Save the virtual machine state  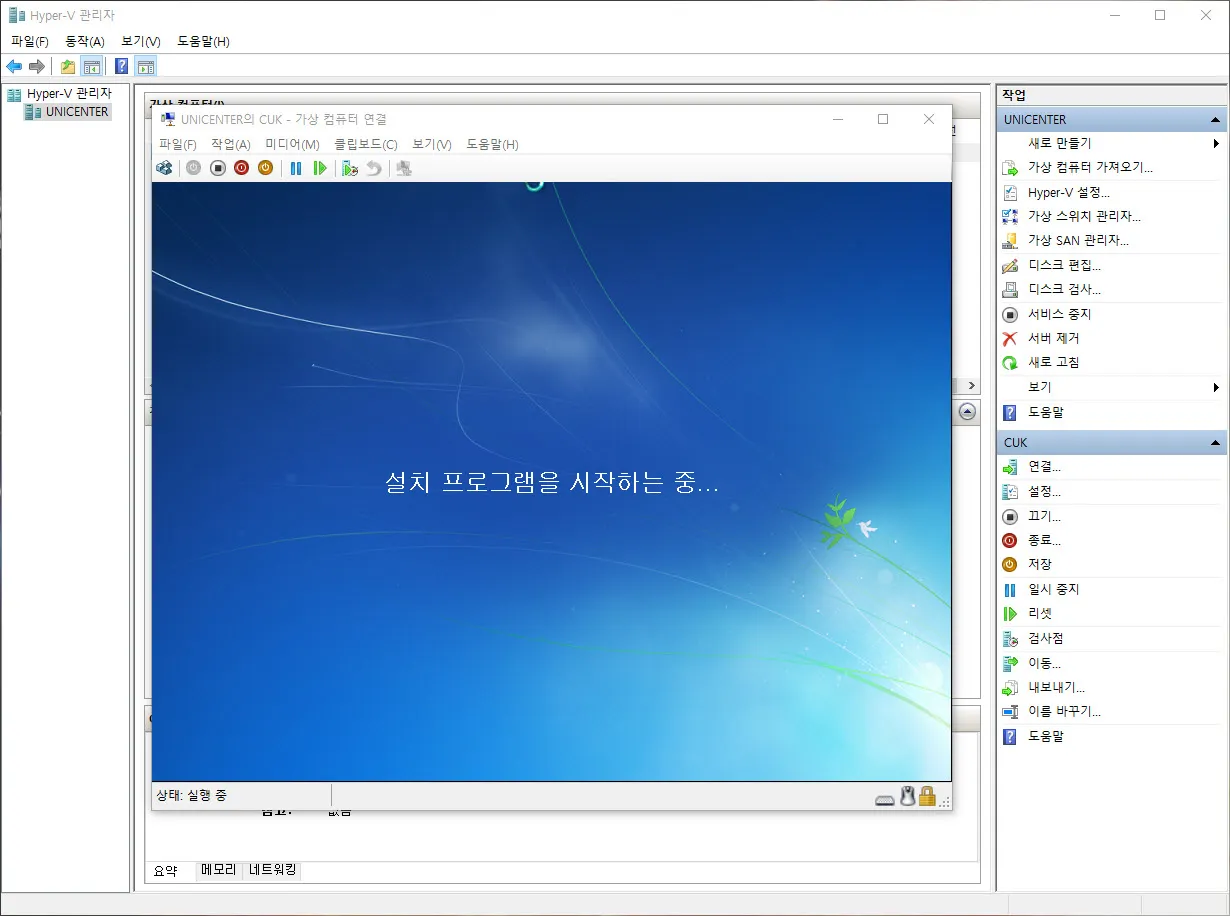point(265,168)
